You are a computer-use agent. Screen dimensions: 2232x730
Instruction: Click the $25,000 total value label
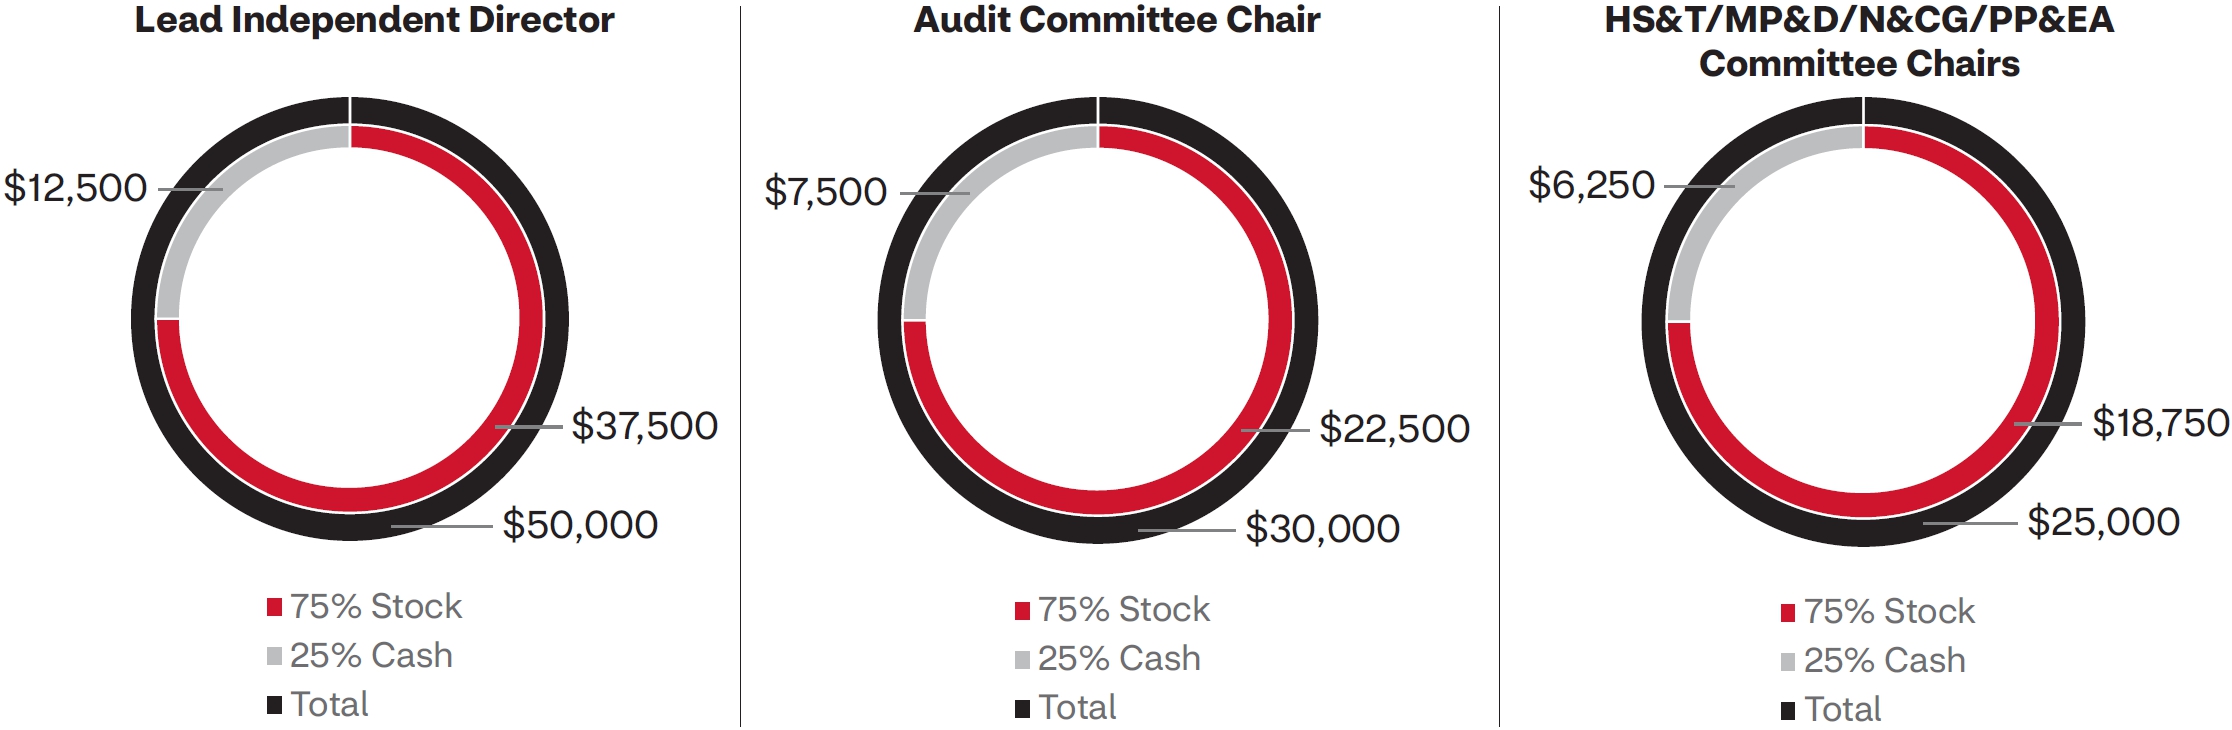[x=2103, y=522]
